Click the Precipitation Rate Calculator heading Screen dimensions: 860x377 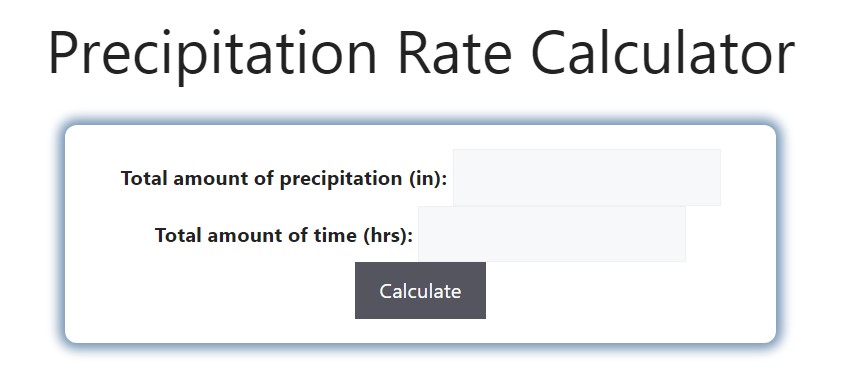coord(421,53)
